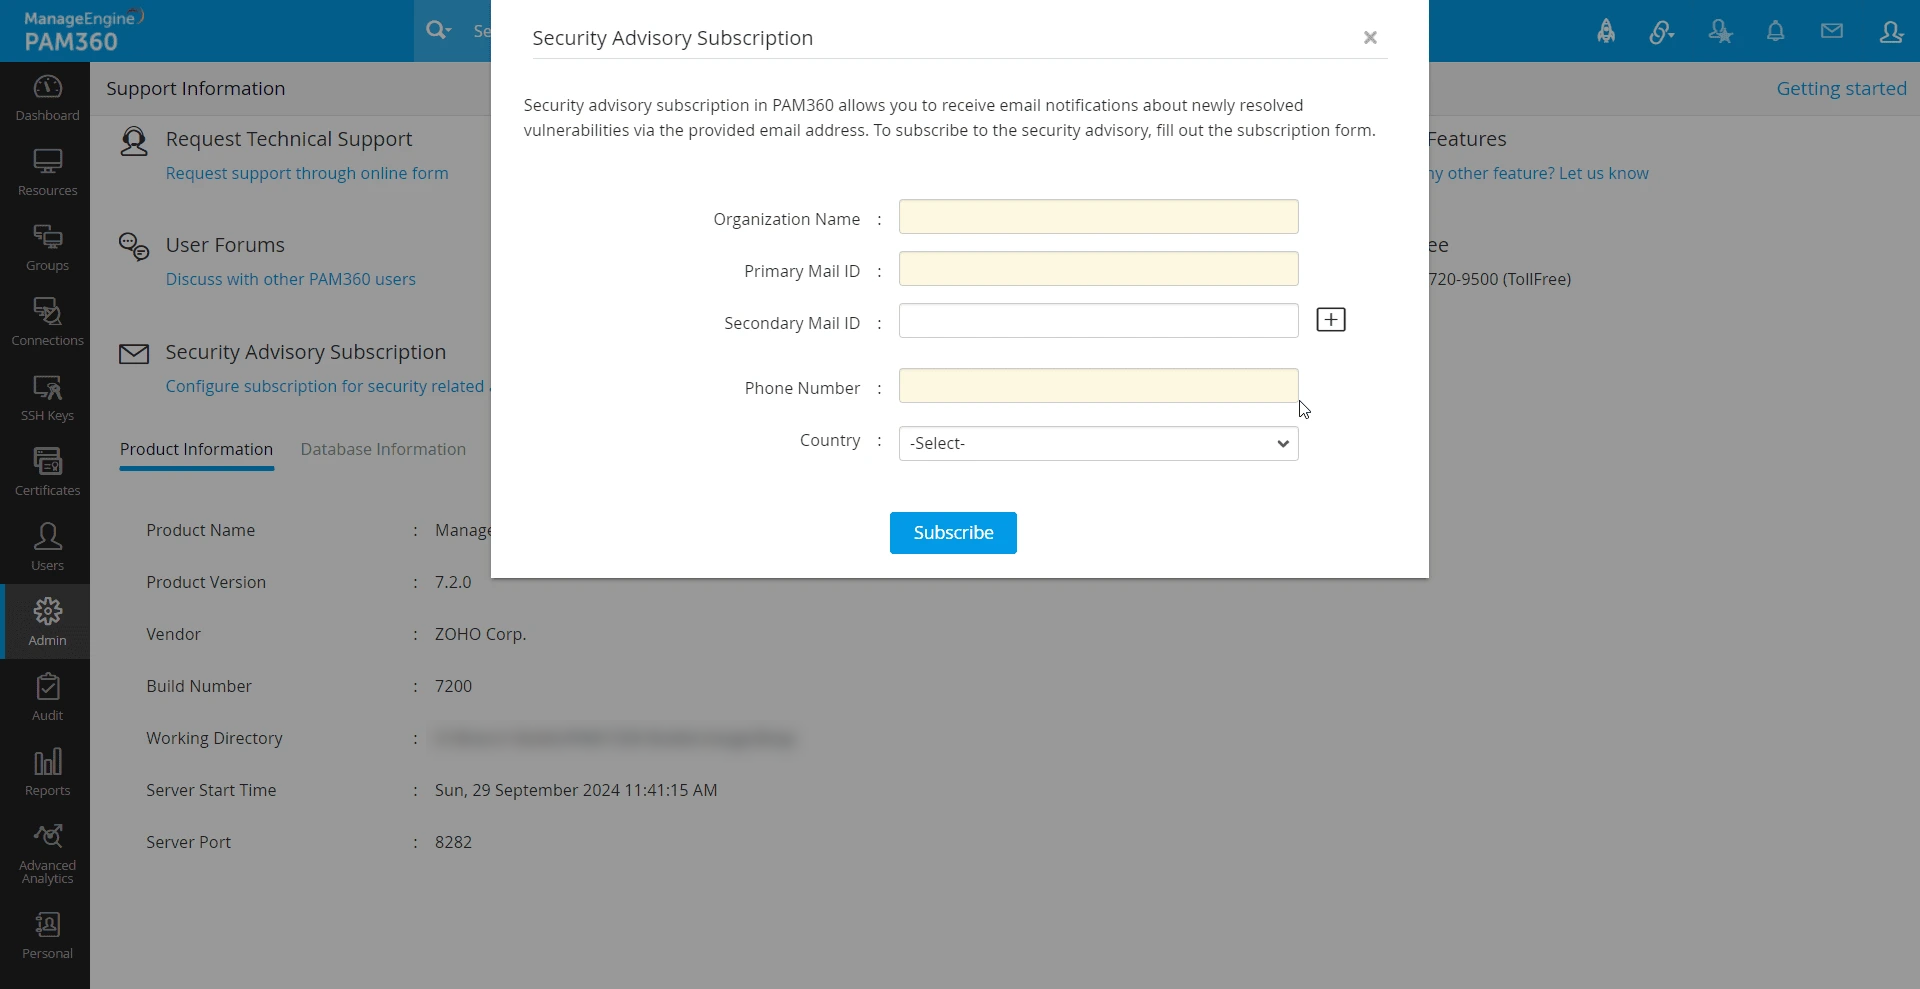Focus the Phone Number field
This screenshot has width=1920, height=989.
point(1098,386)
